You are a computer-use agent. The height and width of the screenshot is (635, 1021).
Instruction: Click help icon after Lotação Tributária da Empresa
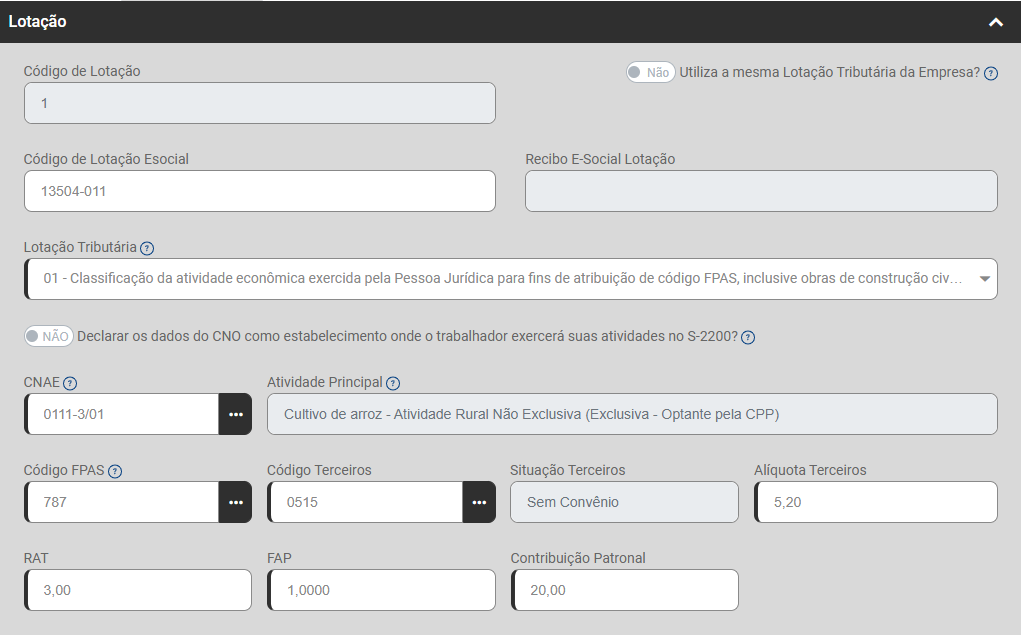(991, 73)
